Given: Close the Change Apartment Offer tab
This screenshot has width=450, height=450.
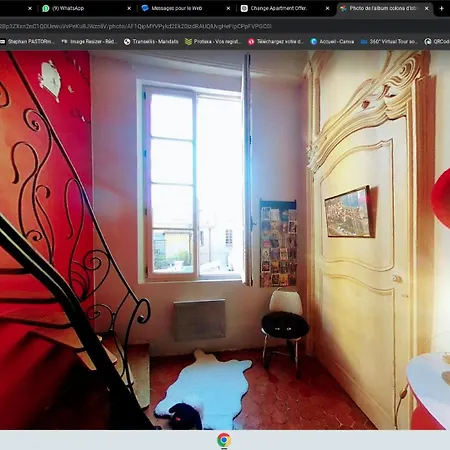Looking at the screenshot, I should point(328,8).
